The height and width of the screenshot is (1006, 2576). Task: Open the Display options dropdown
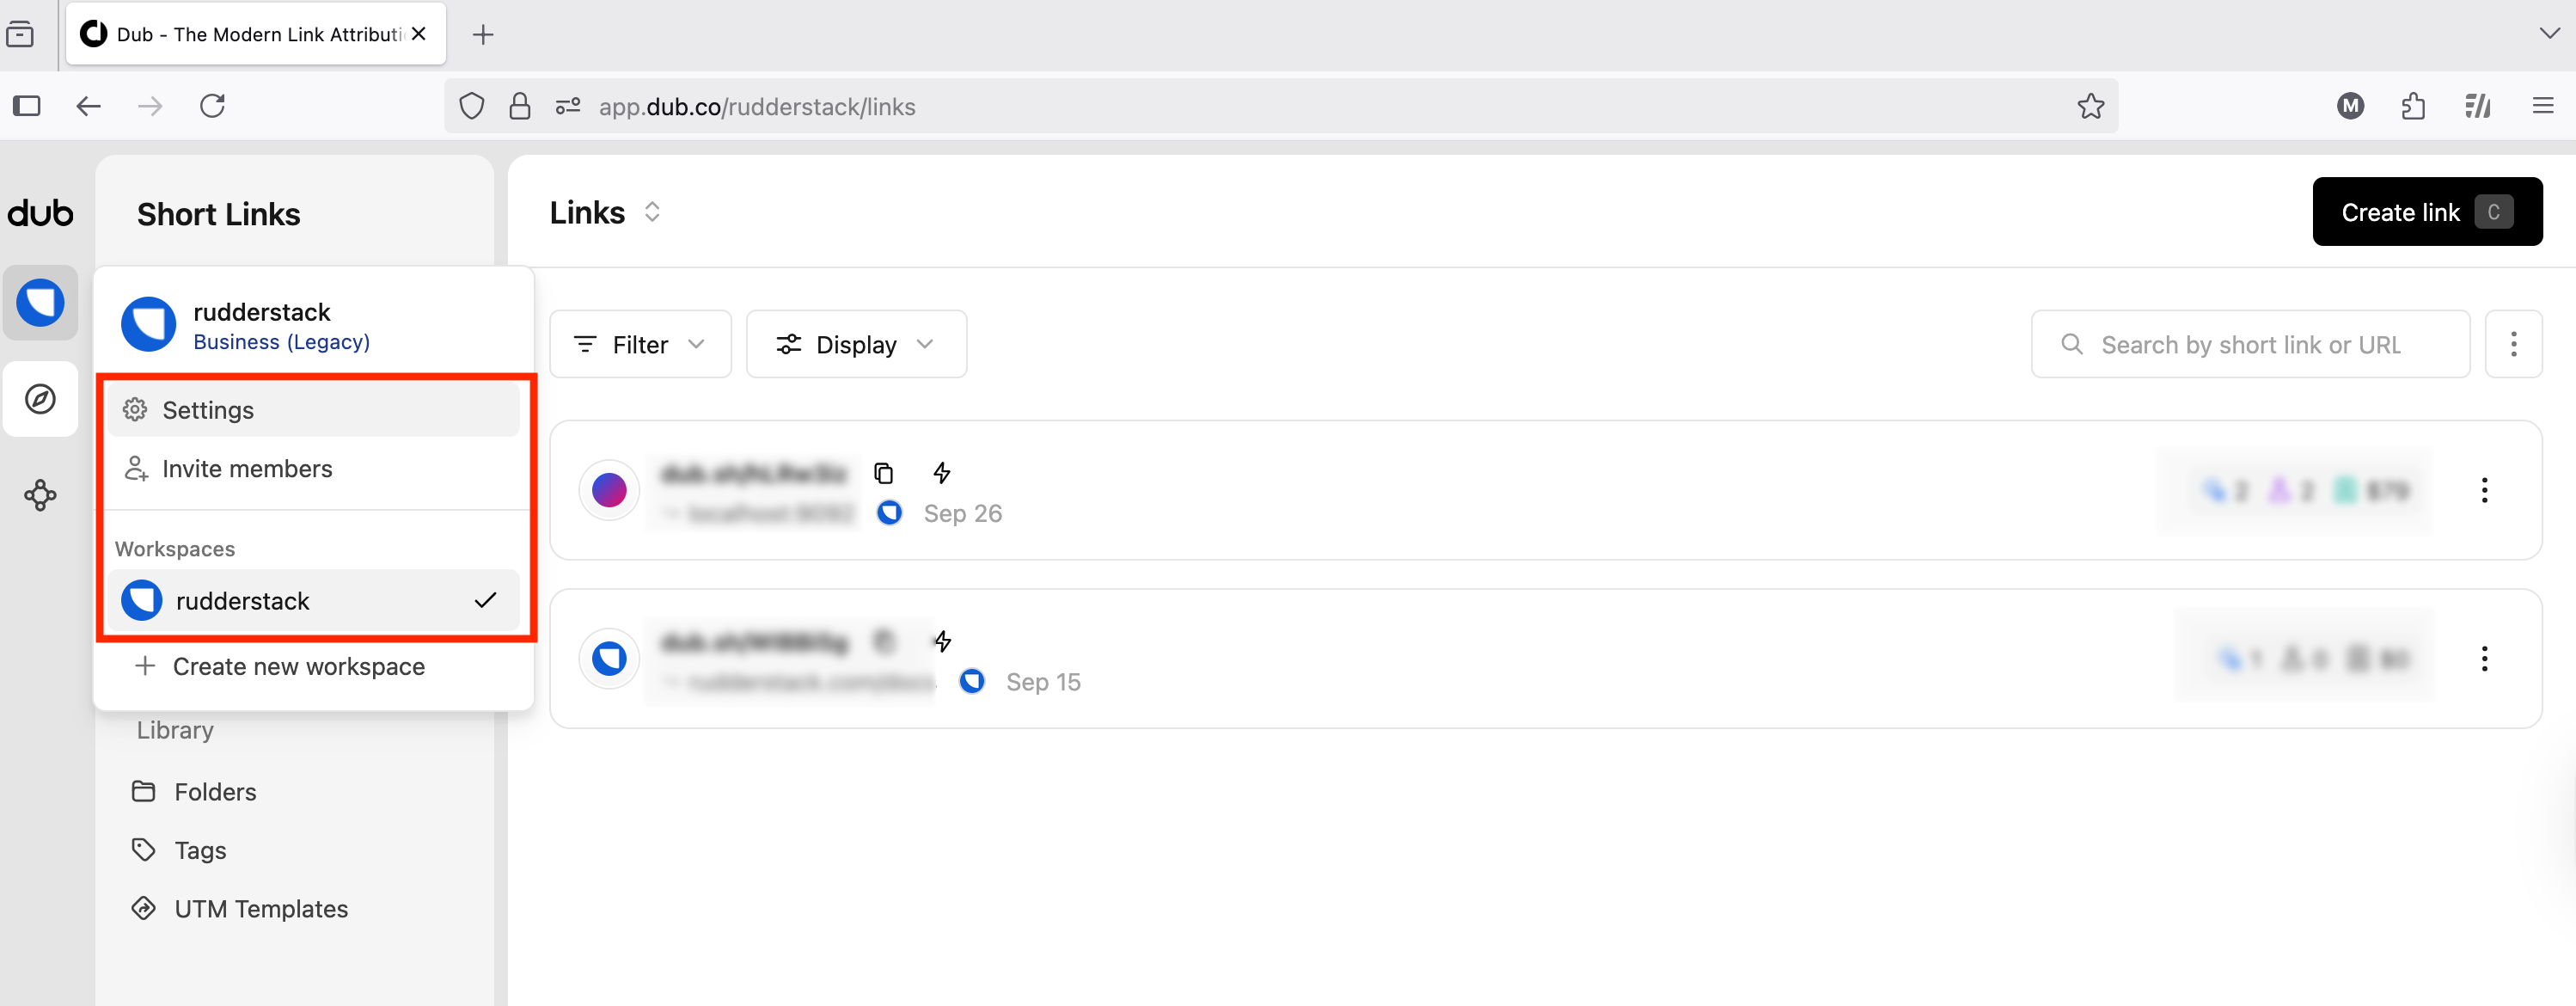pyautogui.click(x=856, y=344)
